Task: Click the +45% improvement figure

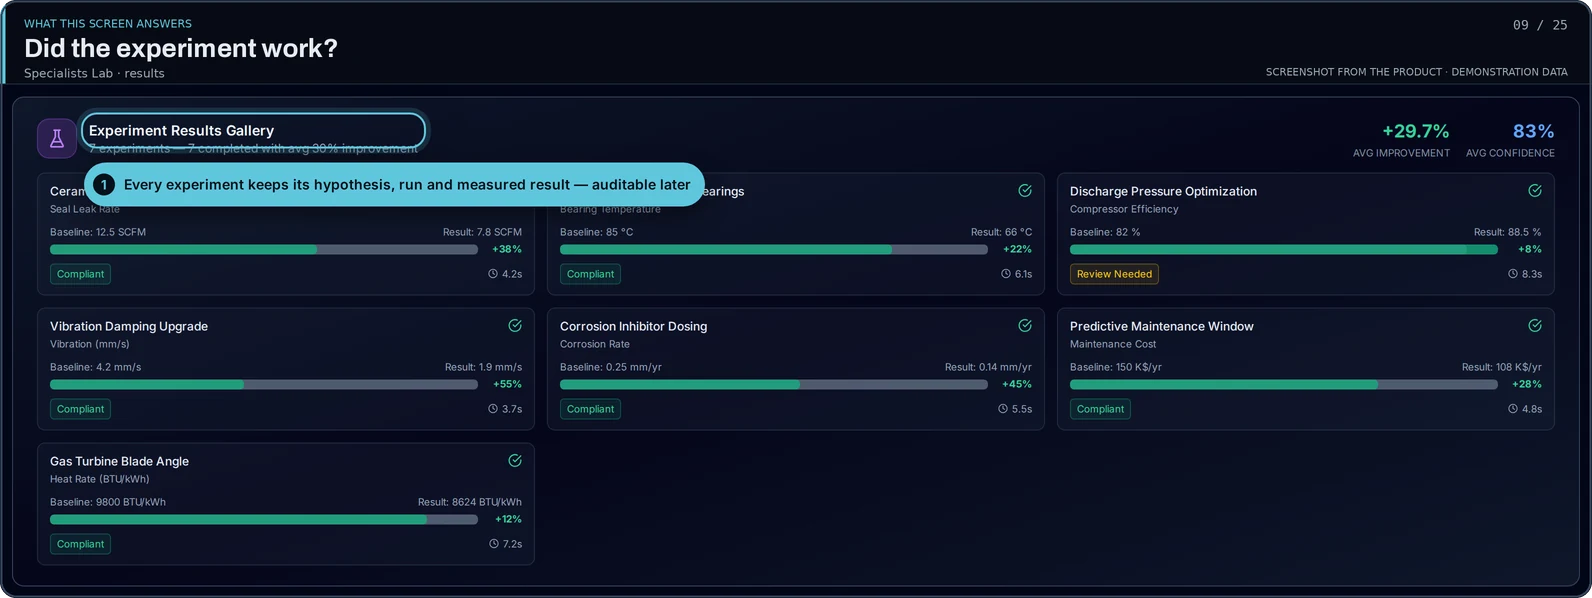Action: (x=1017, y=384)
